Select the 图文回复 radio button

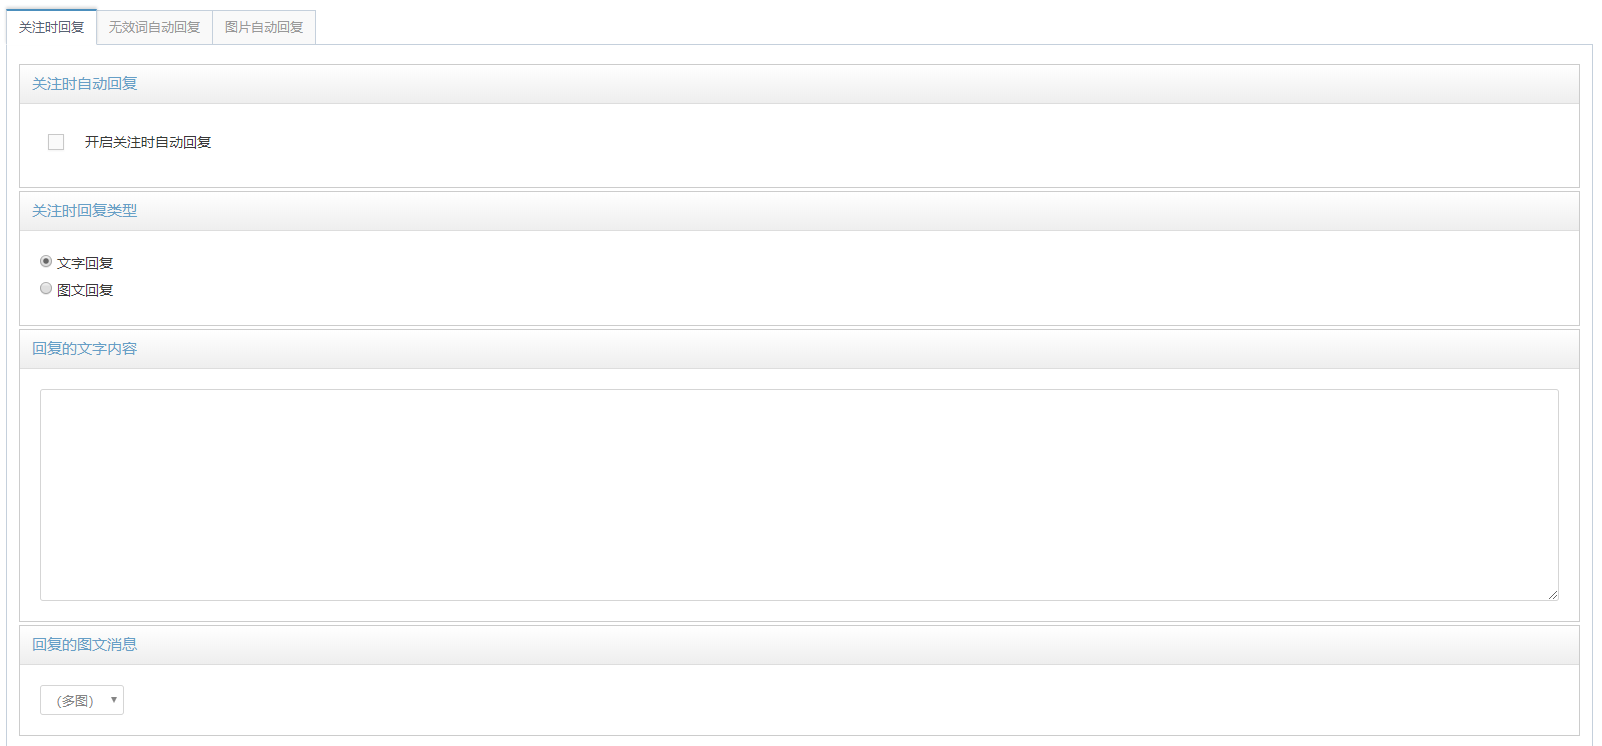46,288
